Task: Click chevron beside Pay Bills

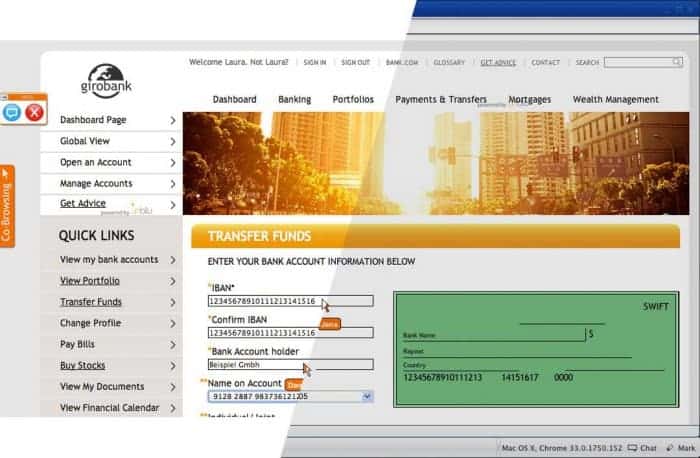Action: tap(173, 345)
